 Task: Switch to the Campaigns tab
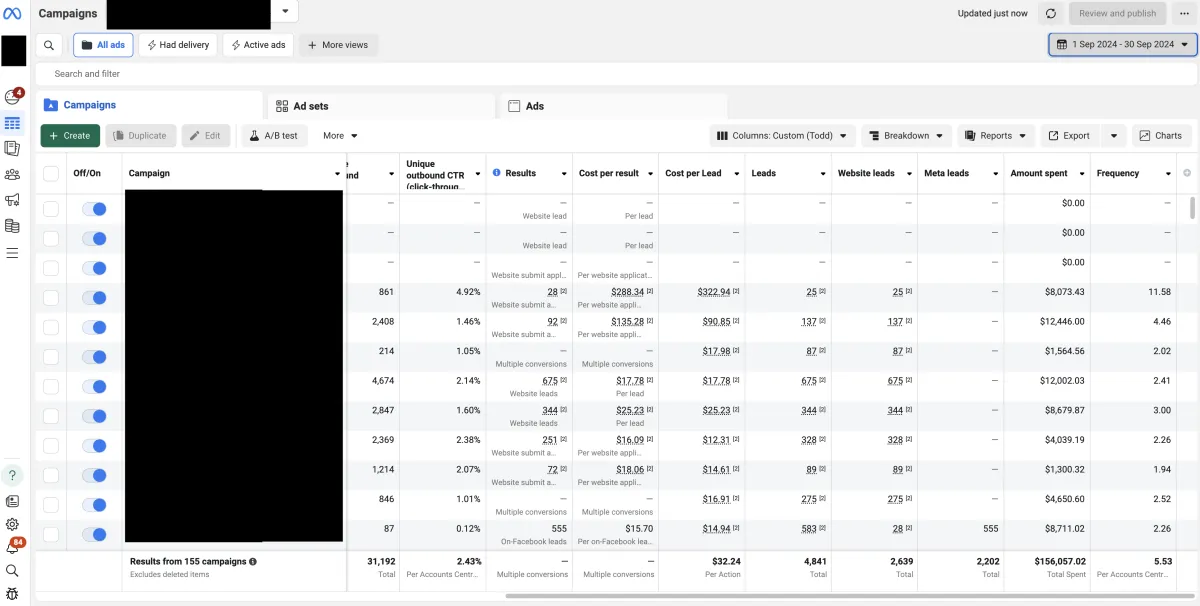[x=150, y=105]
